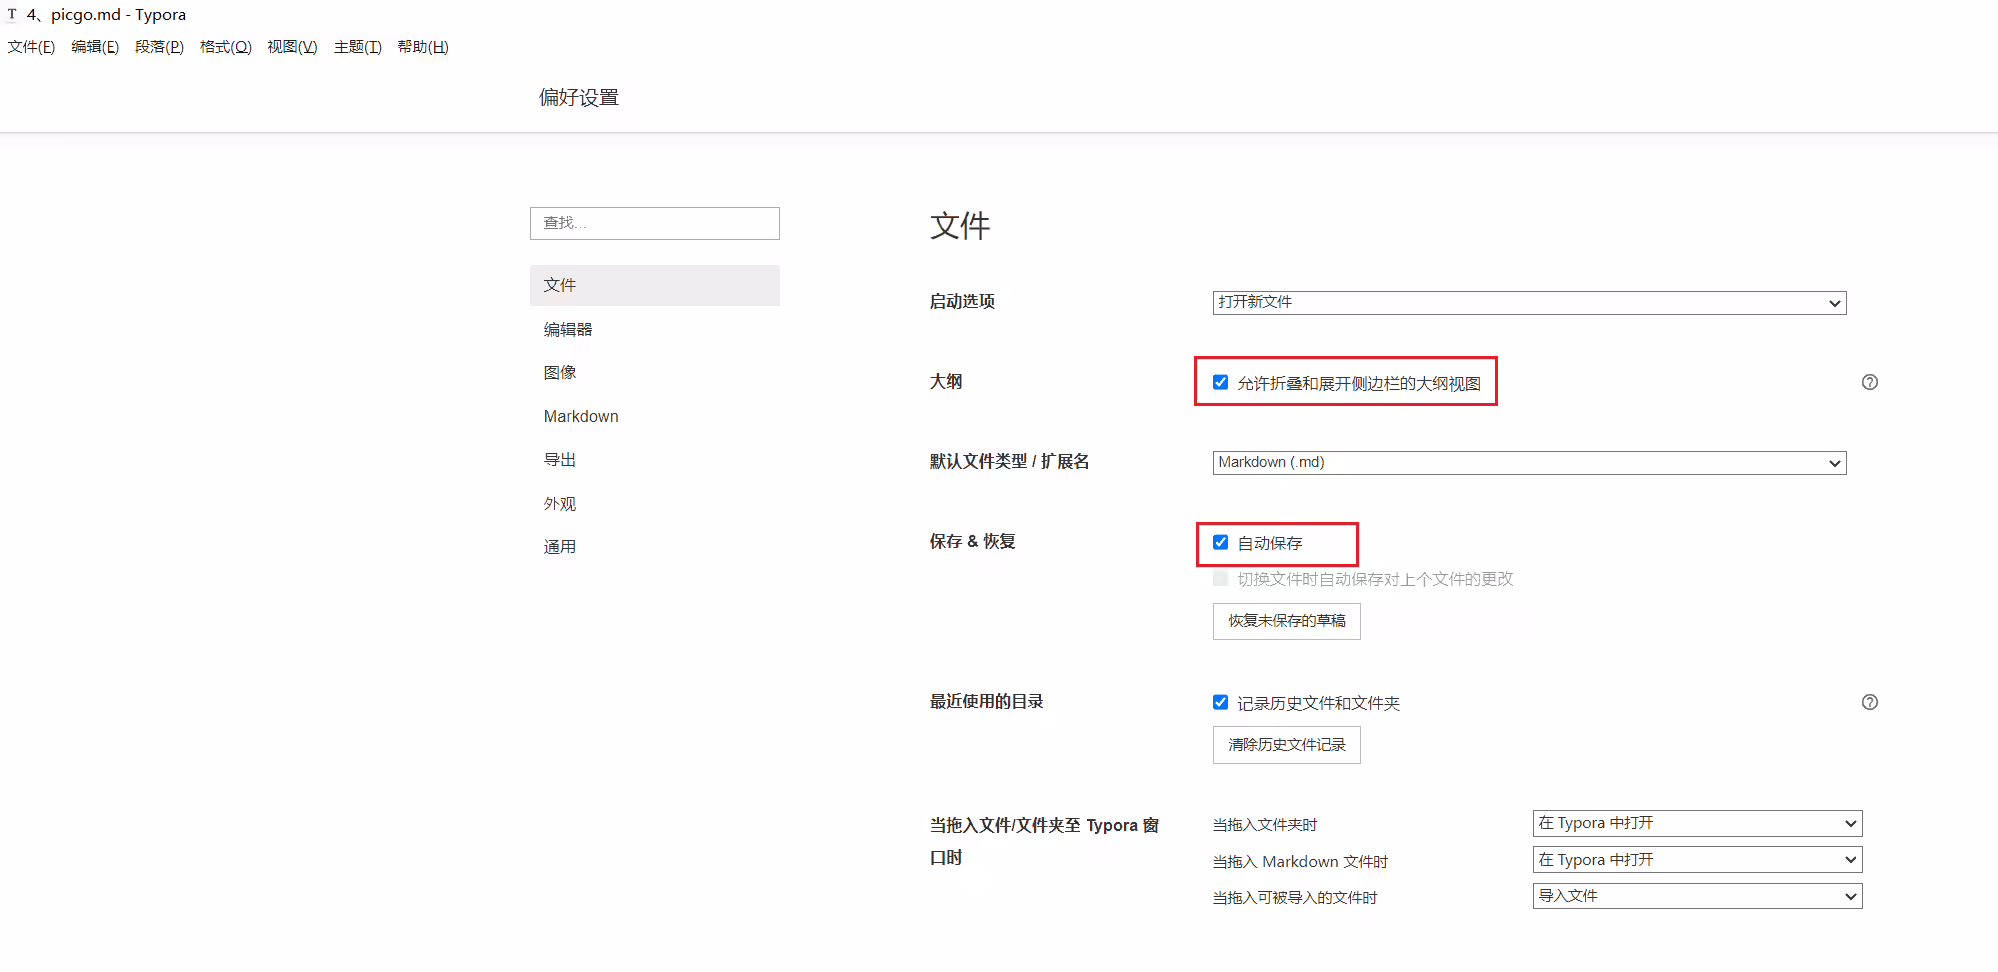This screenshot has height=972, width=1998.
Task: Click help icon next to 大纲 option
Action: coord(1869,382)
